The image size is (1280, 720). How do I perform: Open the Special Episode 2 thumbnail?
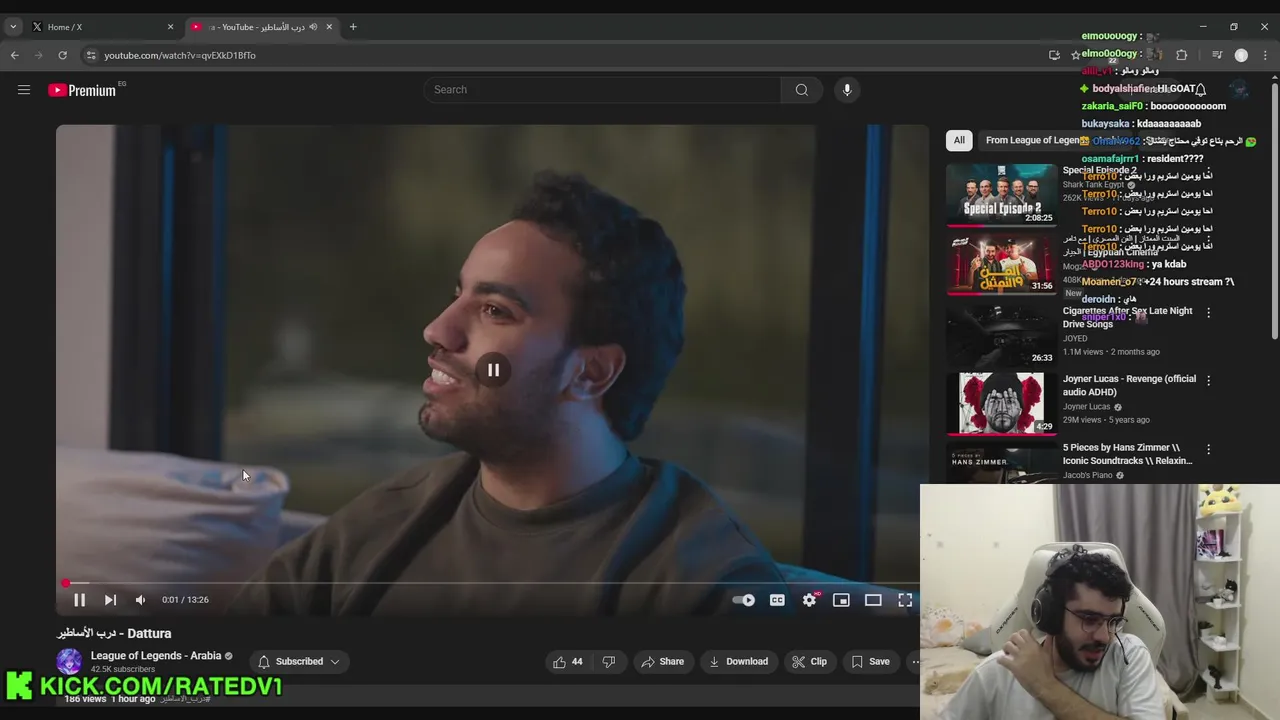1001,195
